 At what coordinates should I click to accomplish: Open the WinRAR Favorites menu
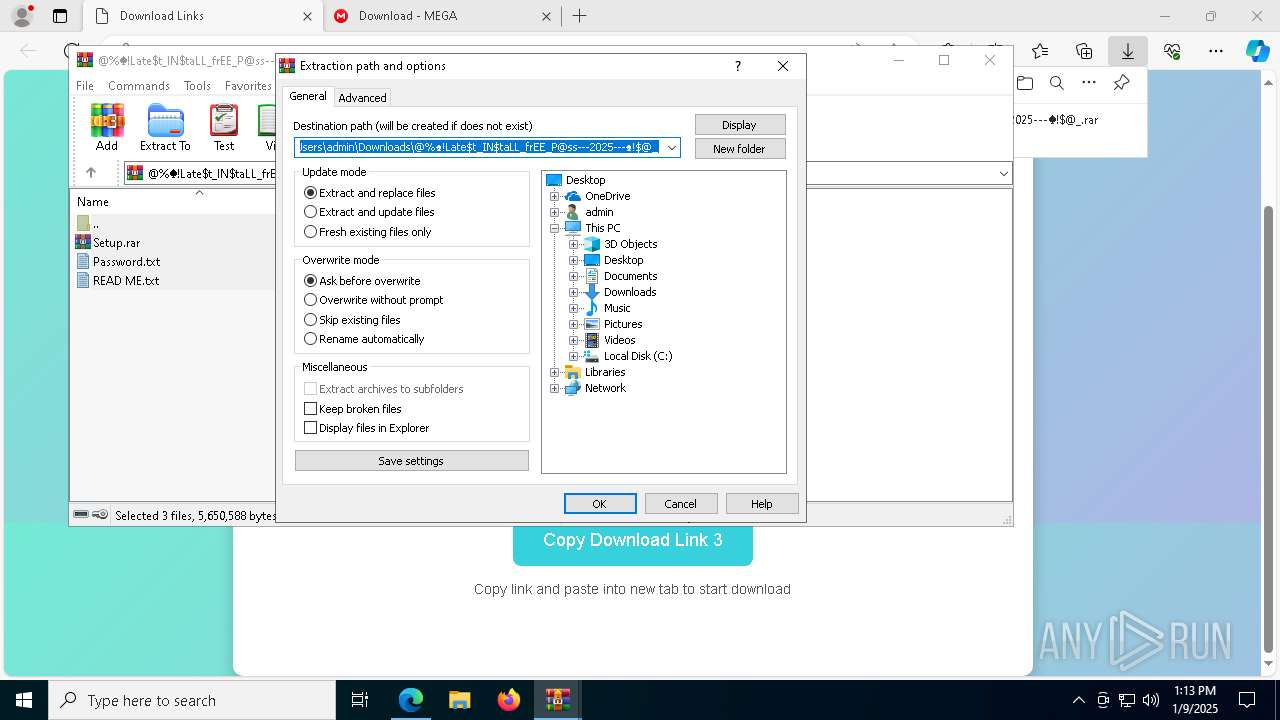tap(248, 86)
